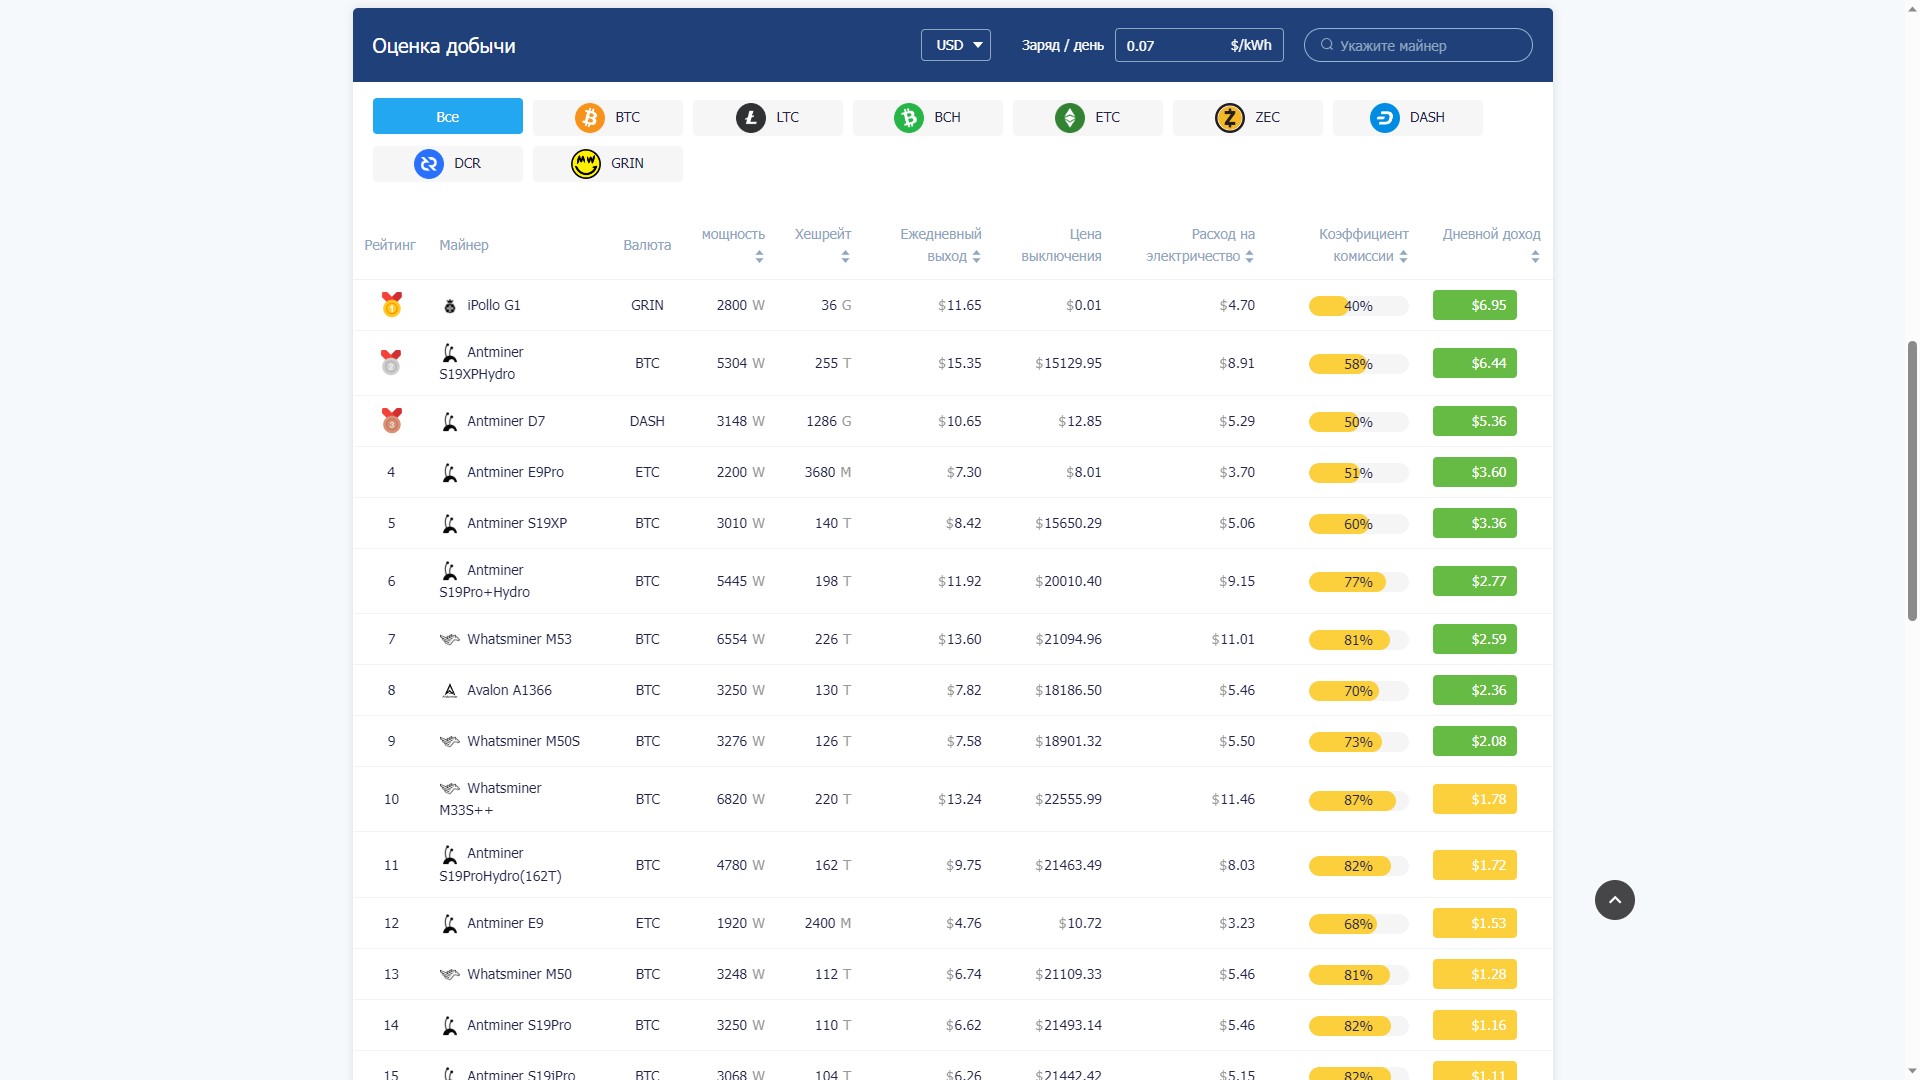Click the scroll-to-top arrow button
Image resolution: width=1920 pixels, height=1080 pixels.
click(1614, 900)
